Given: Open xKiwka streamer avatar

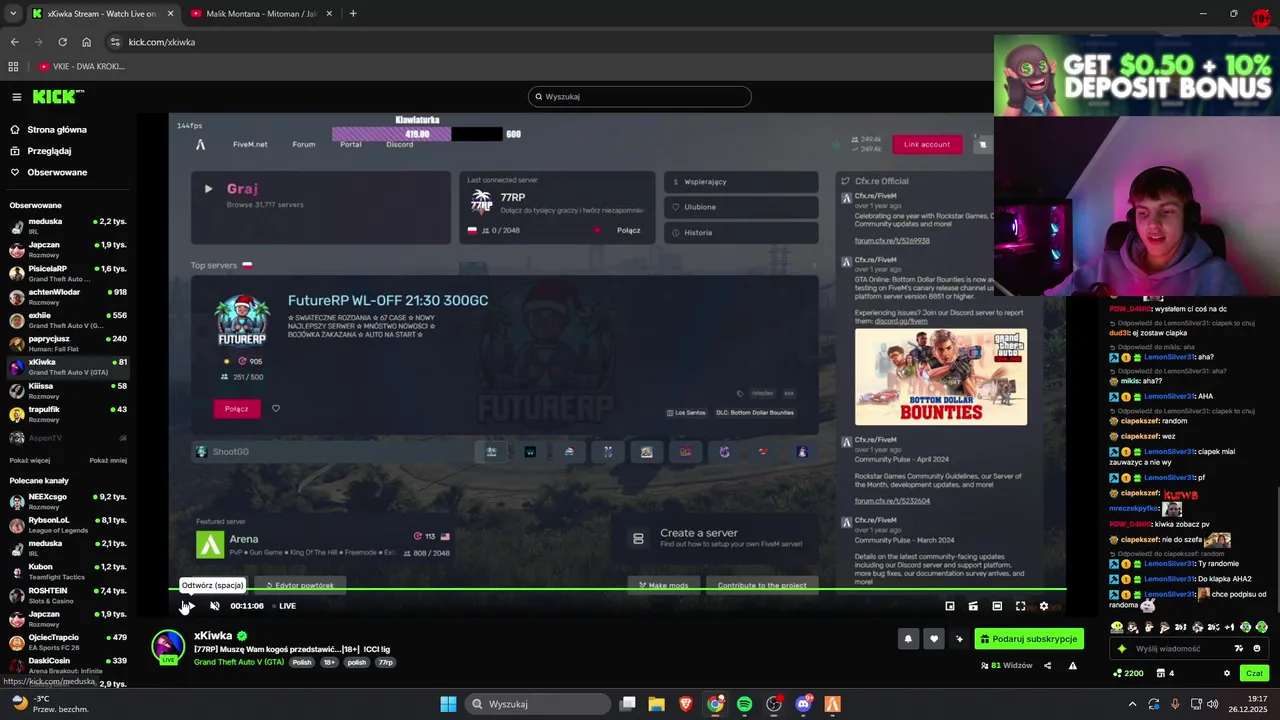Looking at the screenshot, I should pyautogui.click(x=168, y=646).
